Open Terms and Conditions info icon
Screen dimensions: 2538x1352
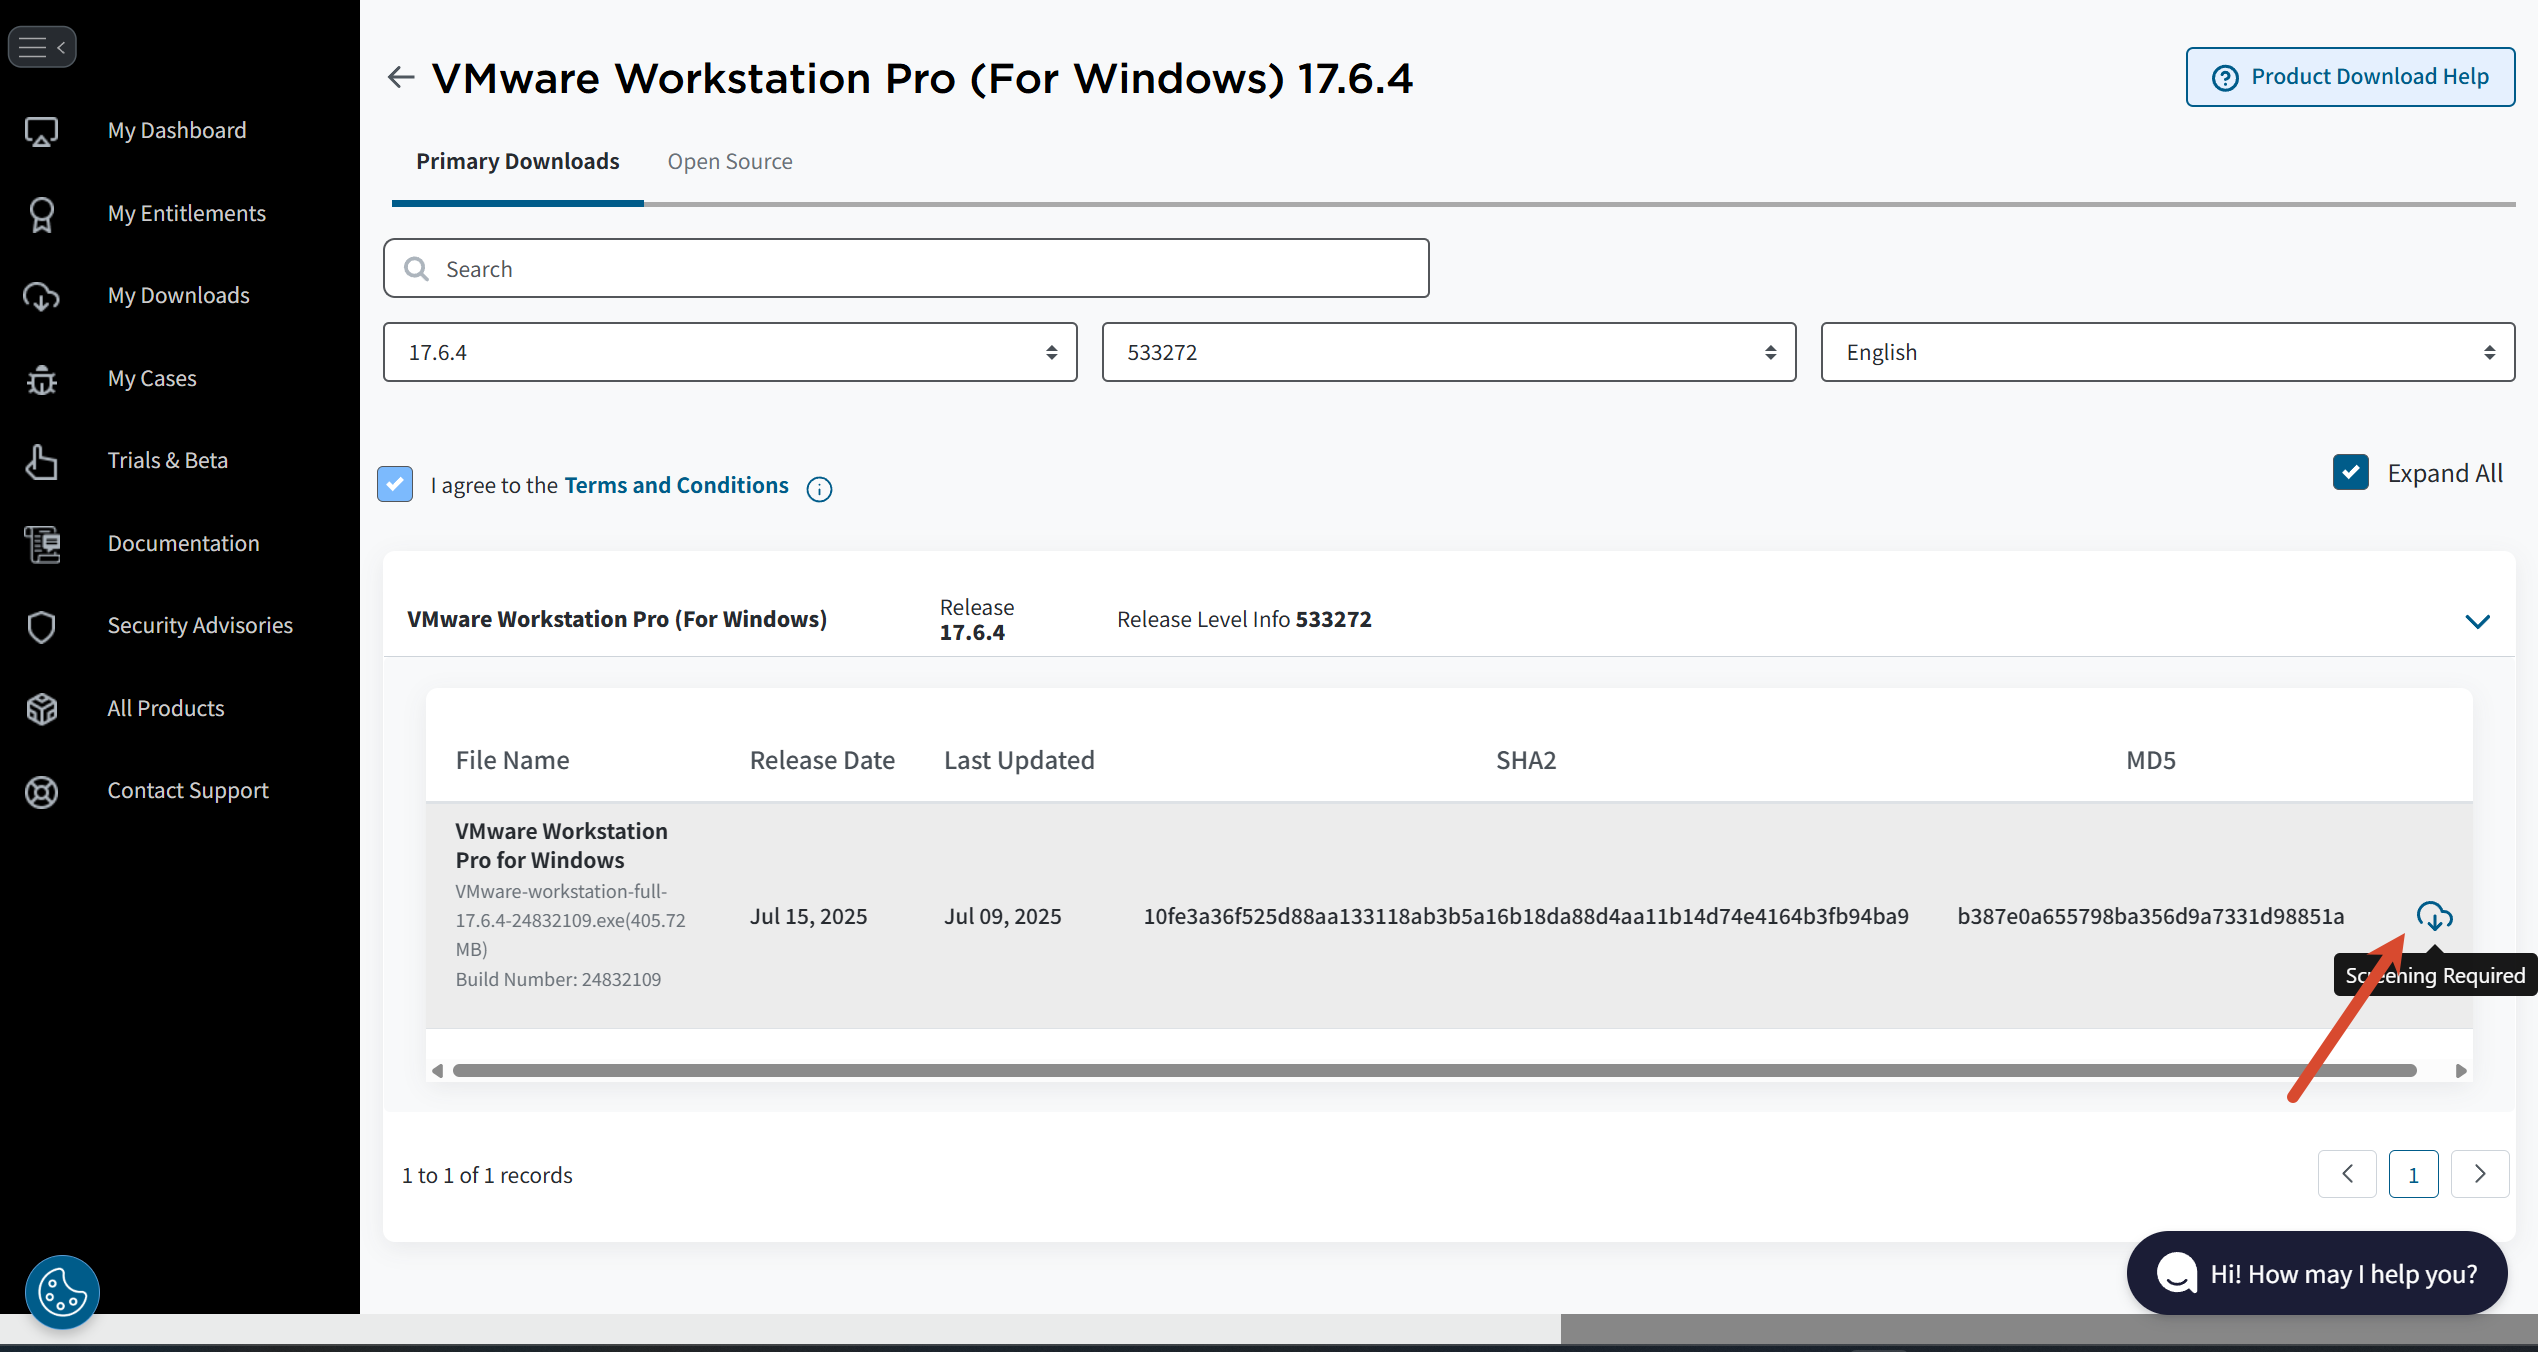[x=819, y=488]
